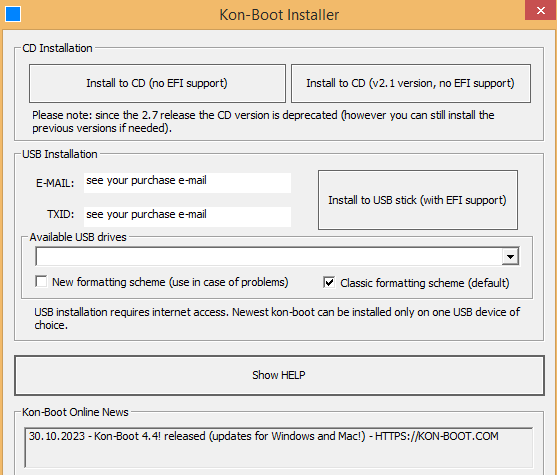Click Install to CD (no EFI support)
Screen dimensions: 557x475
click(157, 83)
